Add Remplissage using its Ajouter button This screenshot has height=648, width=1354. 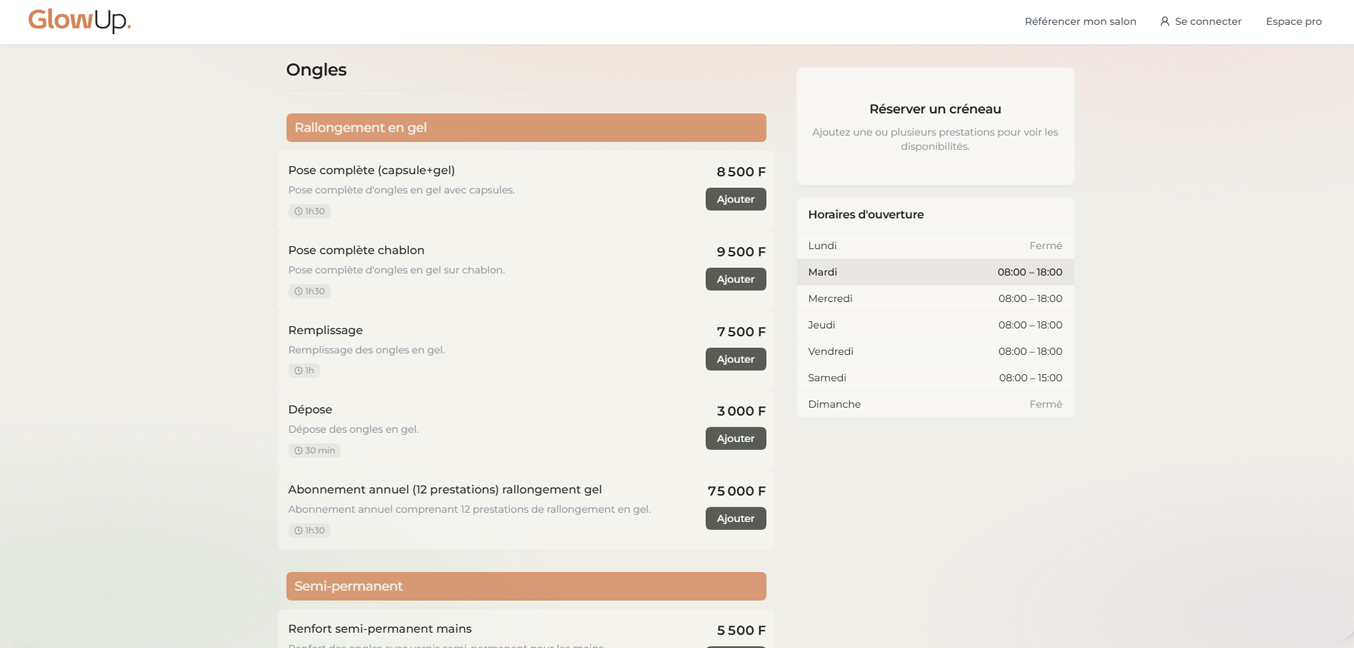(x=736, y=359)
